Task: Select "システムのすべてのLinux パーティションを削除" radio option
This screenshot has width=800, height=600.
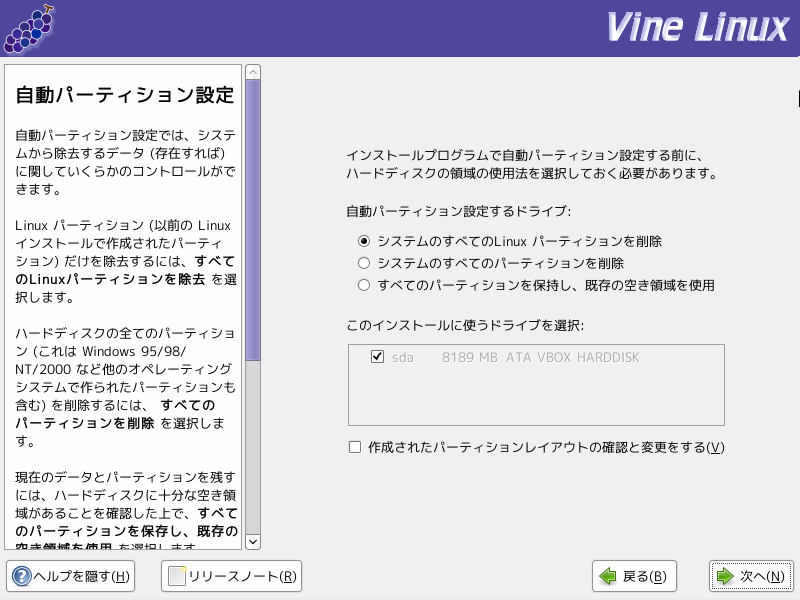Action: (x=364, y=241)
